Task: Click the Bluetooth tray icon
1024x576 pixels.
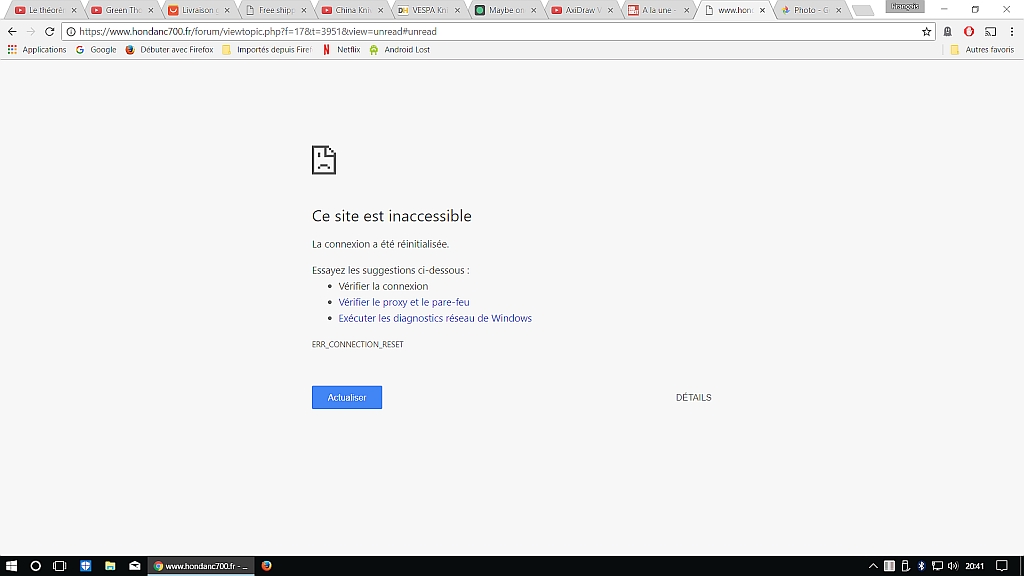Action: coord(921,566)
